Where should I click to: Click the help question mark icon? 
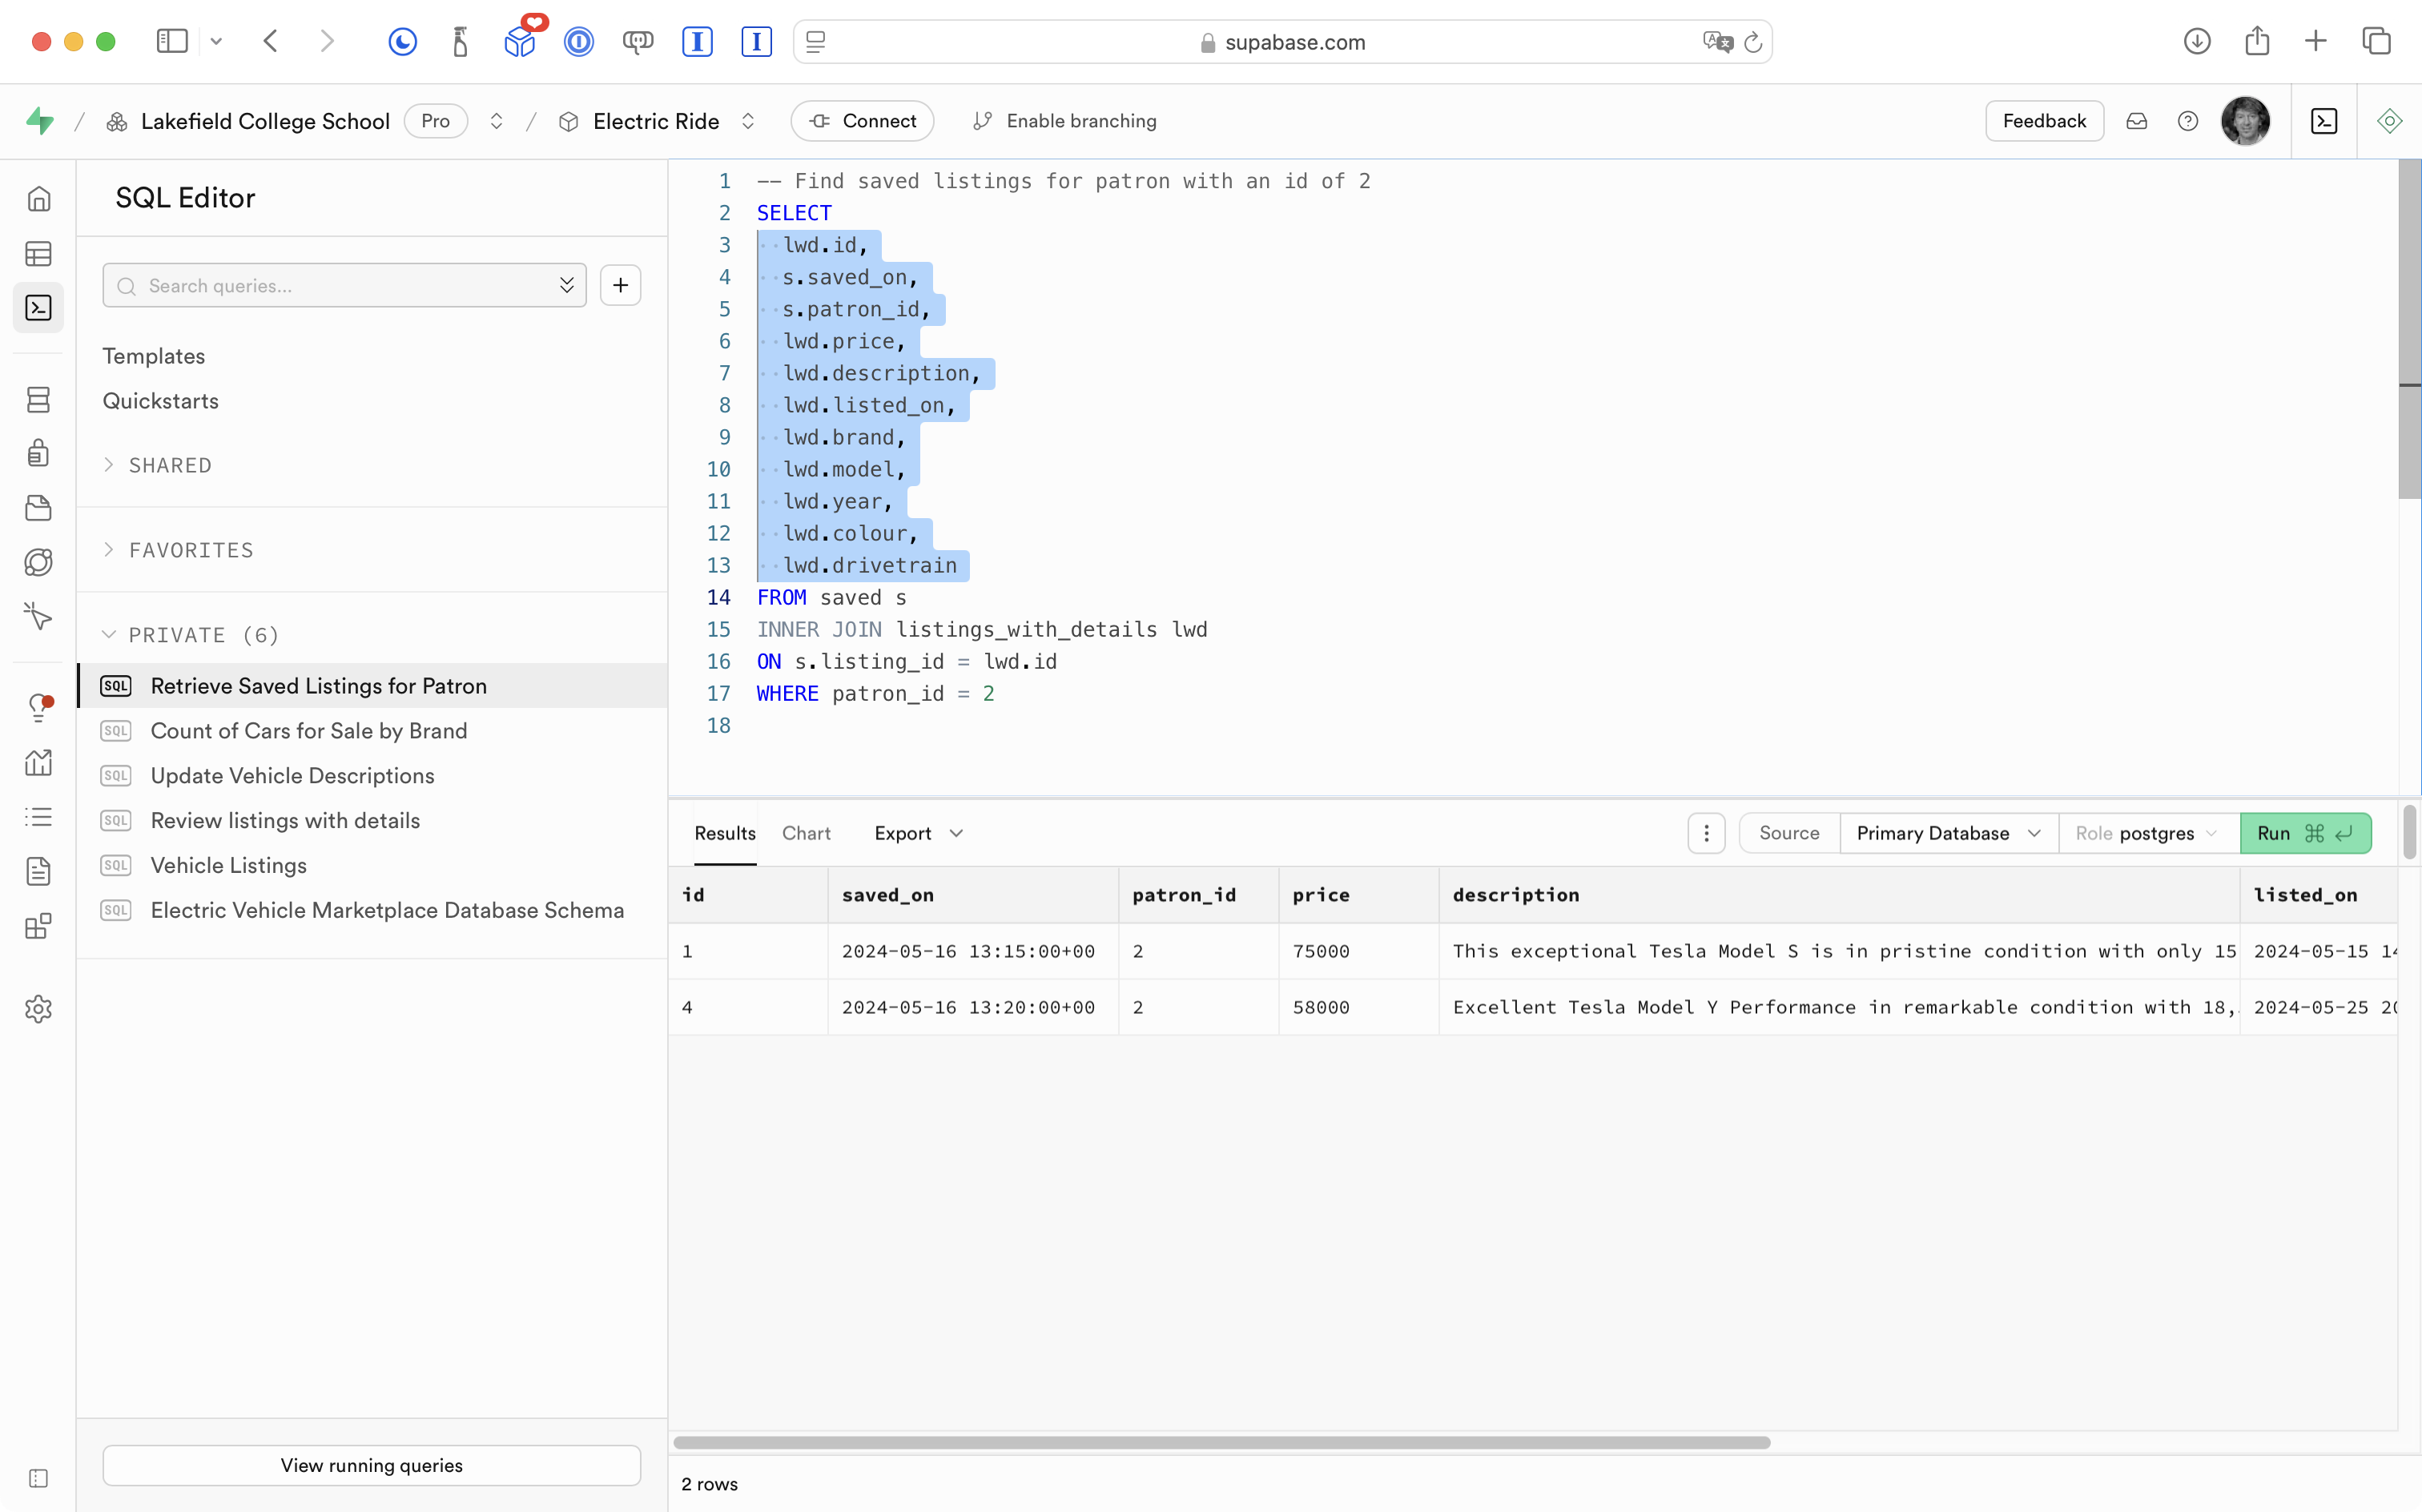coord(2187,121)
